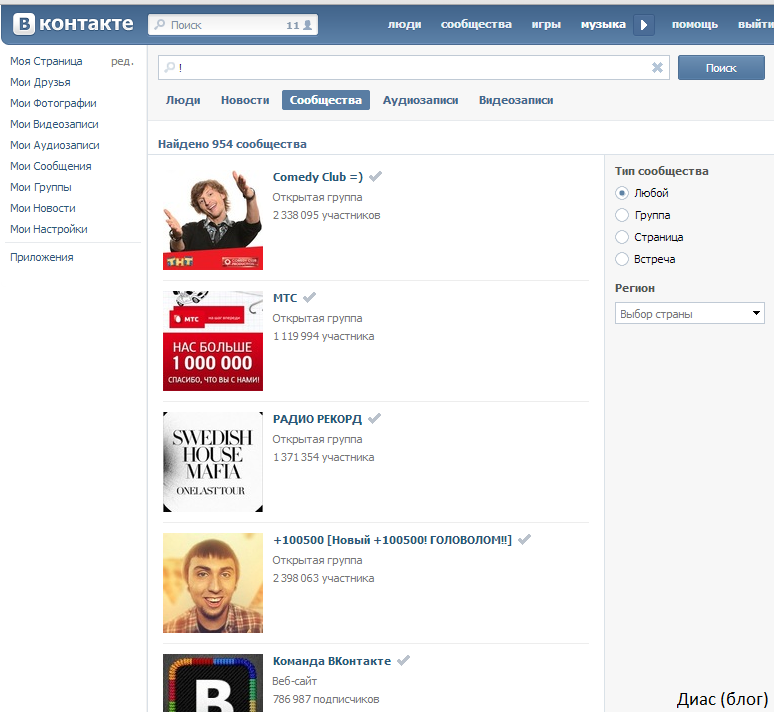
Task: Open the Swedish House Mafia avatar image
Action: coord(213,462)
